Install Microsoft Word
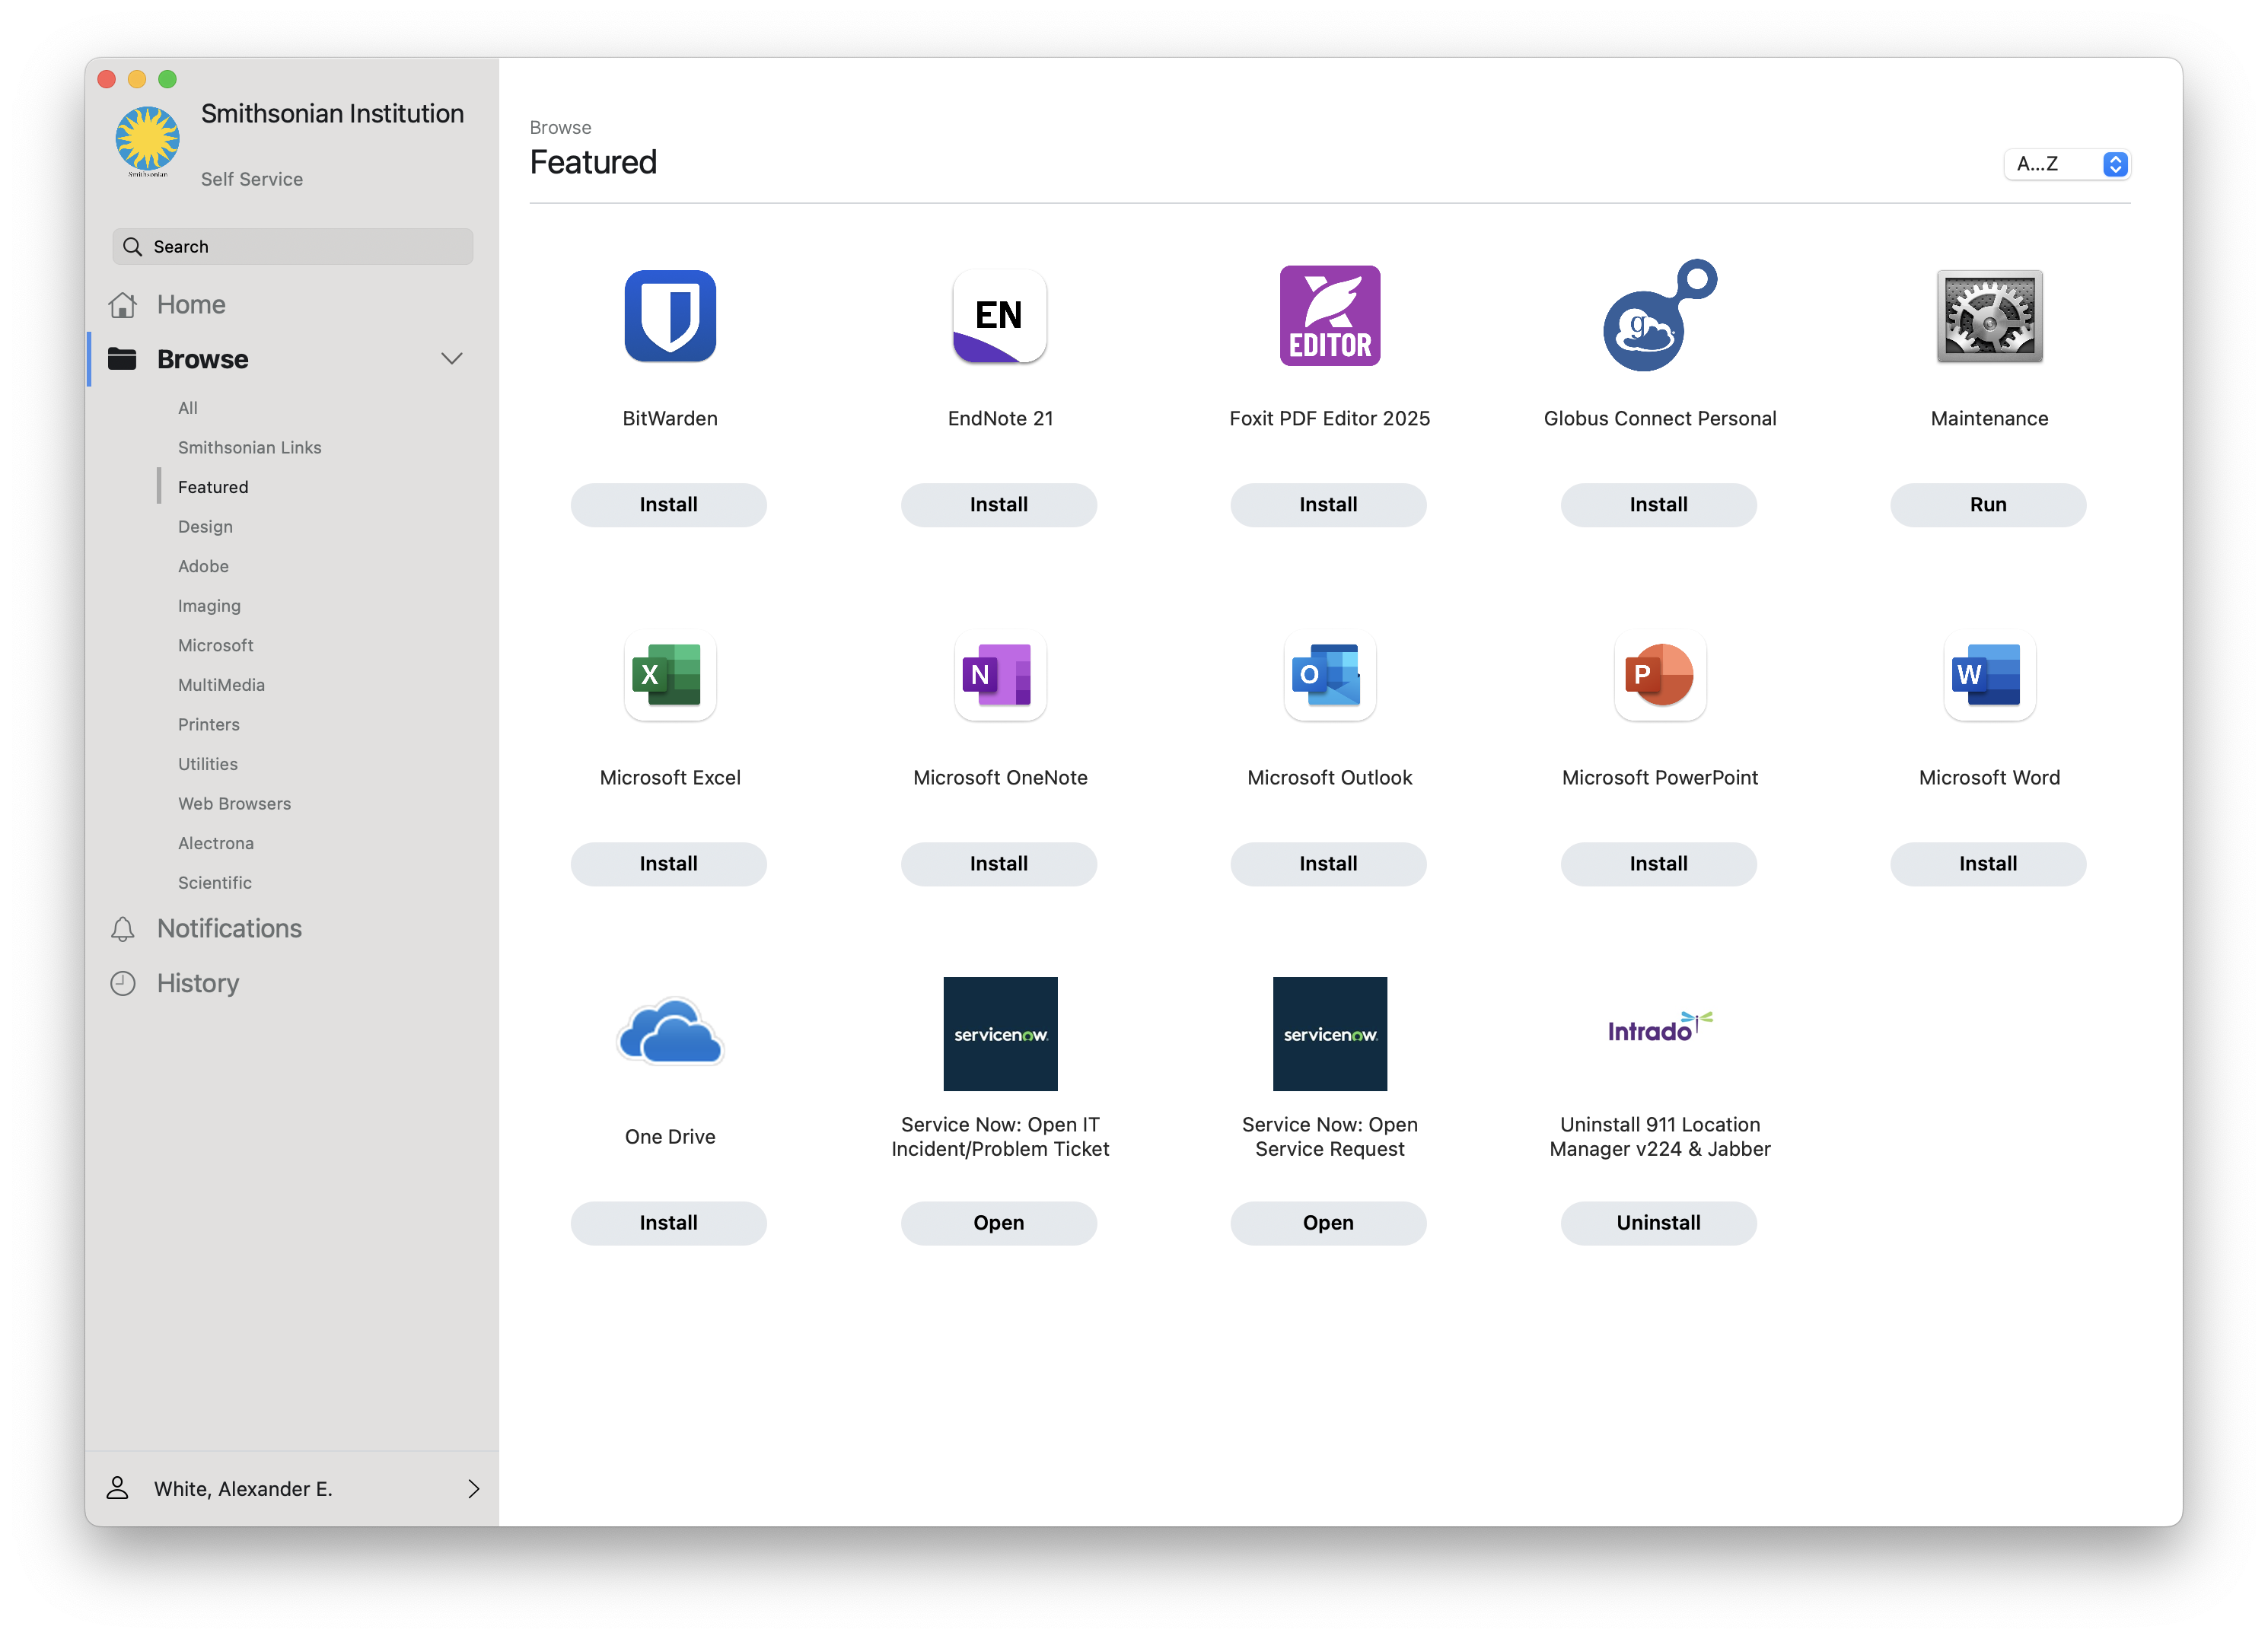 tap(1987, 863)
